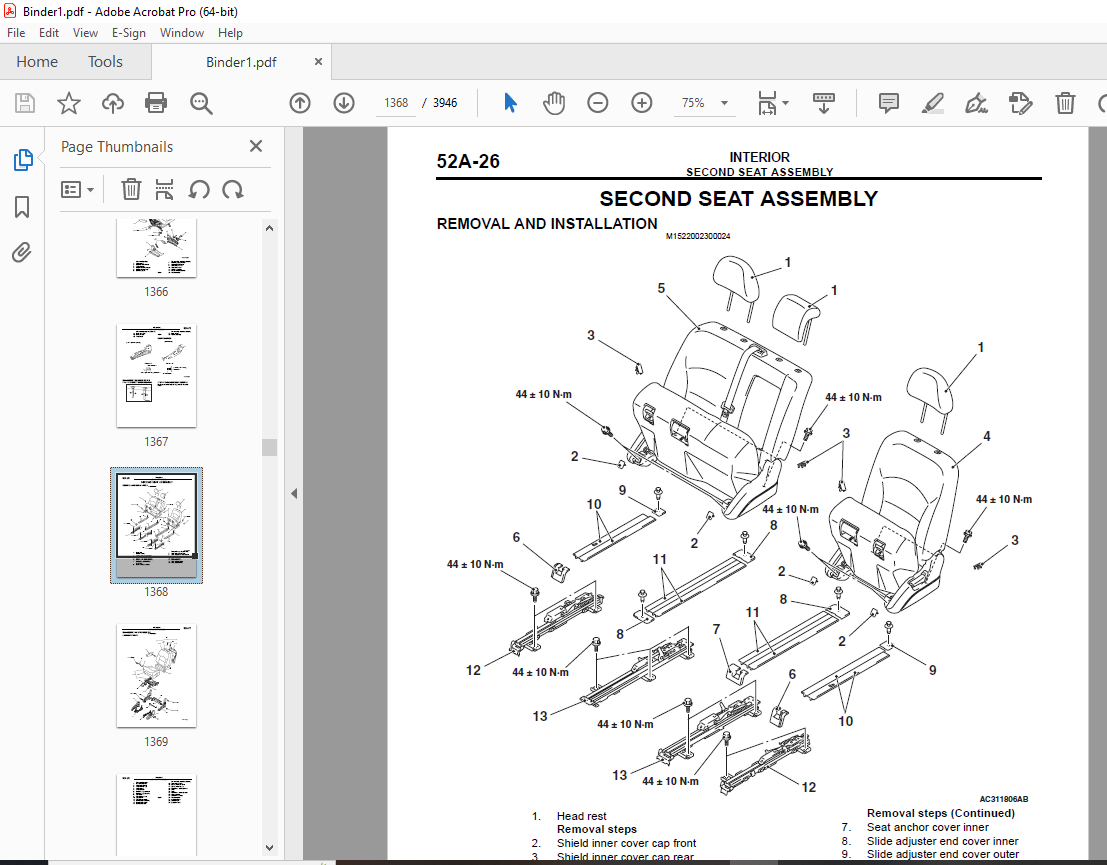
Task: Click the Print file icon
Action: pos(156,103)
